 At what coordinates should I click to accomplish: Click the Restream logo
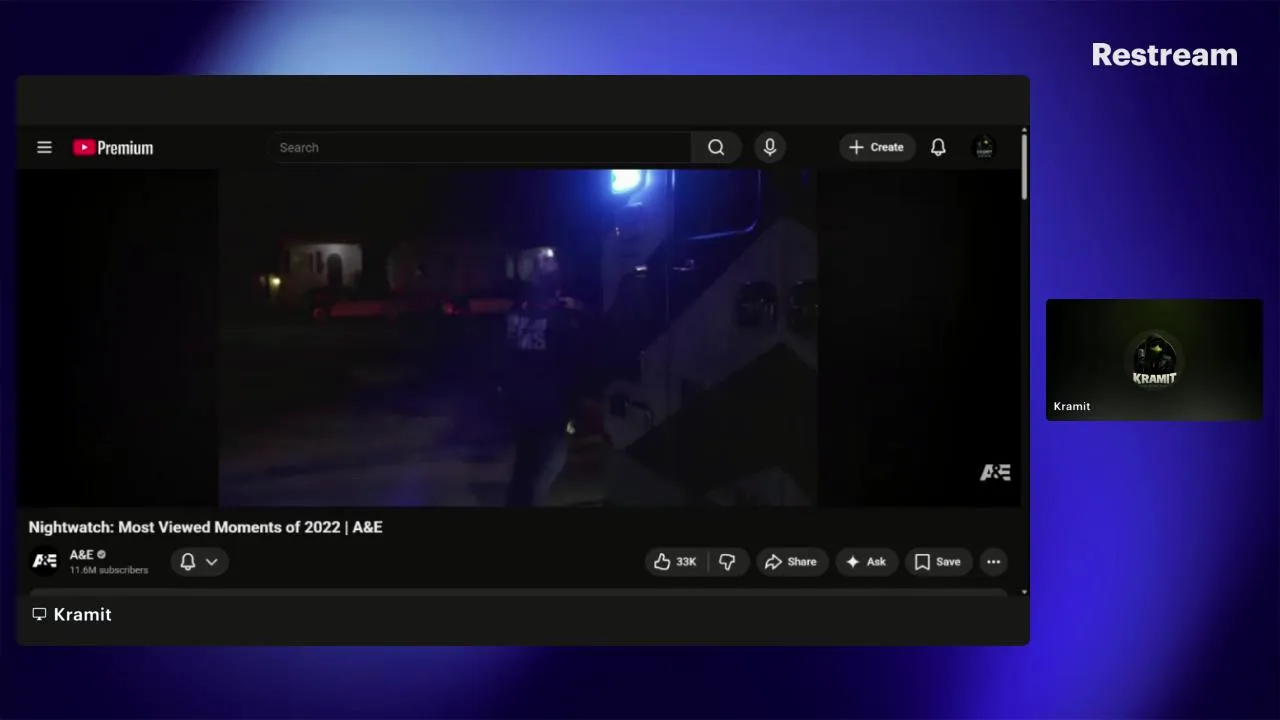tap(1164, 55)
